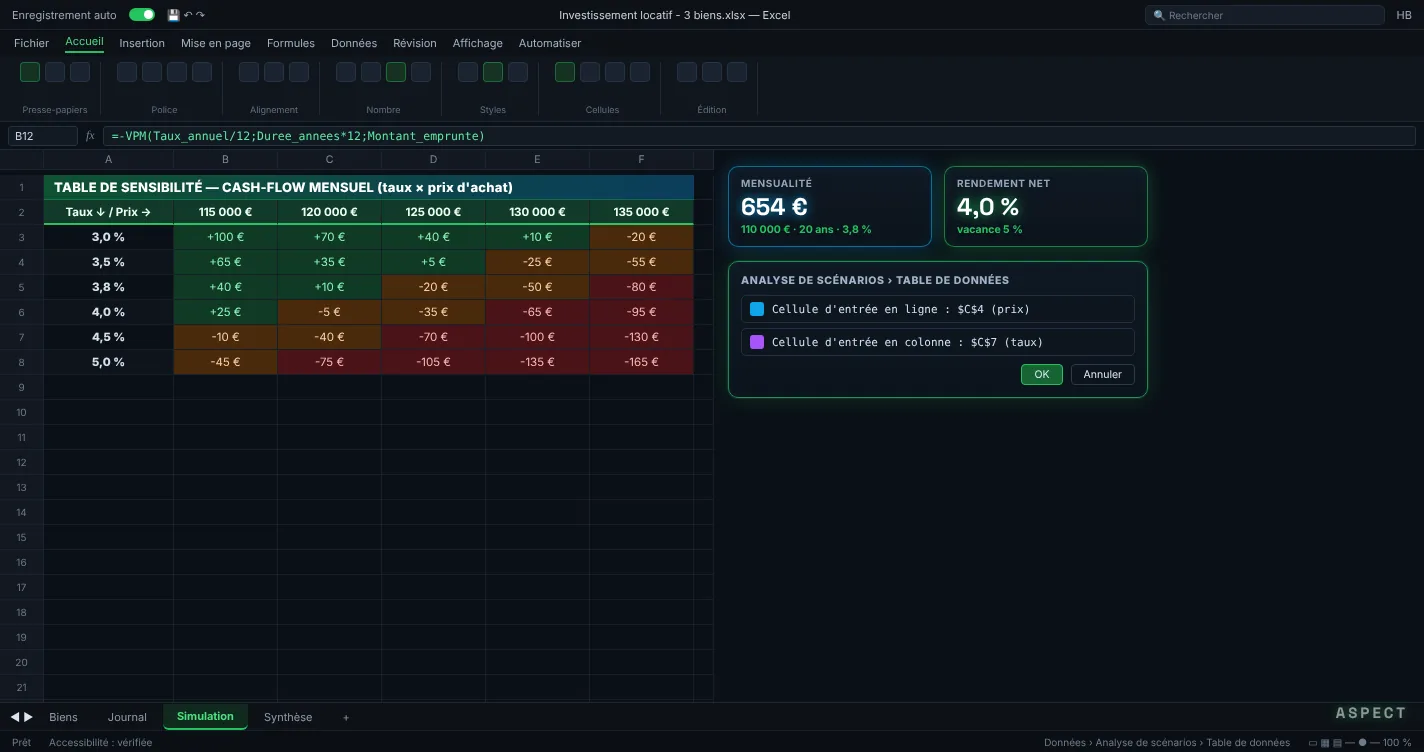Add a new sheet with the plus icon
1424x752 pixels.
346,717
